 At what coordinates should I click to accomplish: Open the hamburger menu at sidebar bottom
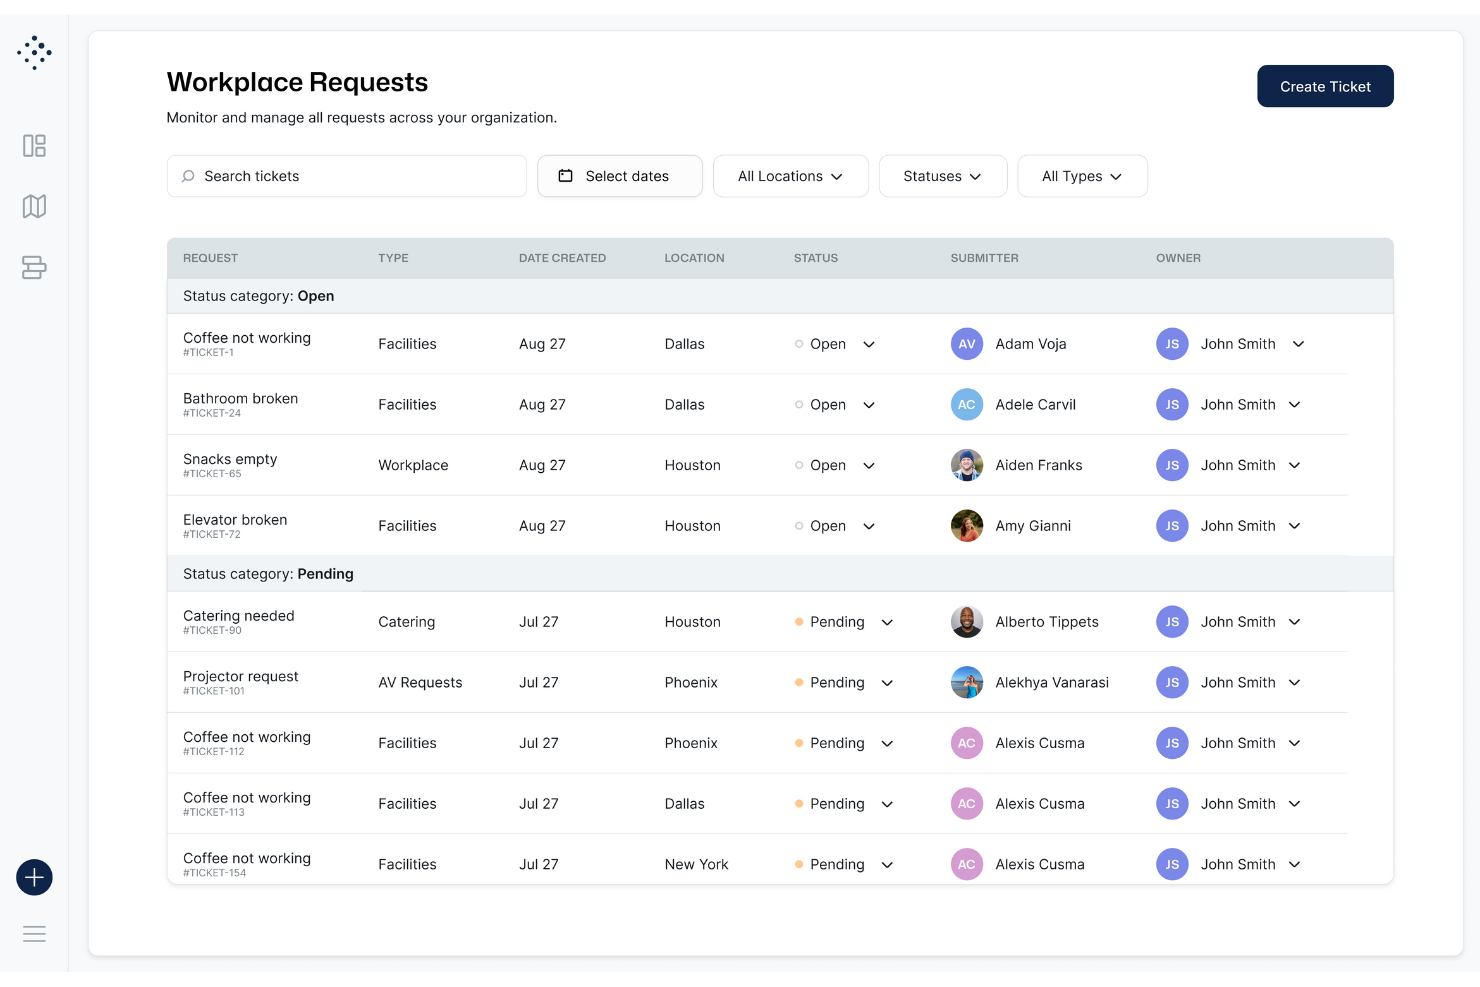click(34, 933)
